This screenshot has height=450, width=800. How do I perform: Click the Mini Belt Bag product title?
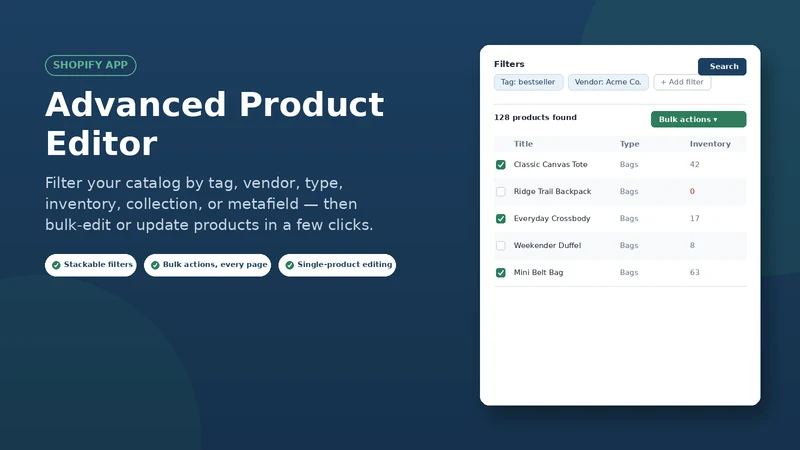[x=538, y=272]
